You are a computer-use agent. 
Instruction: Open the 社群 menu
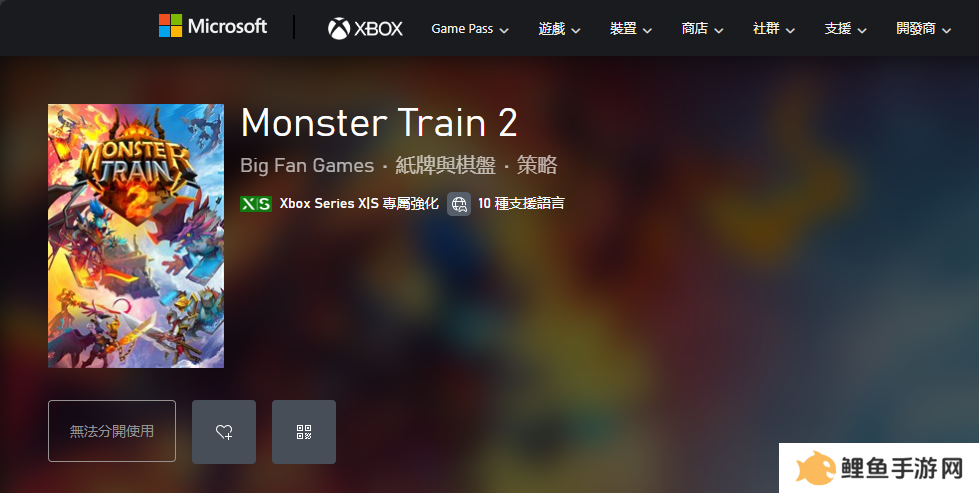[x=774, y=29]
